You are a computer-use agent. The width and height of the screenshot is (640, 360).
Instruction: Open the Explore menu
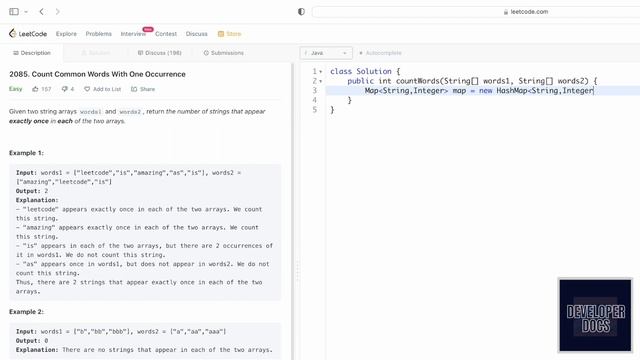click(x=66, y=34)
